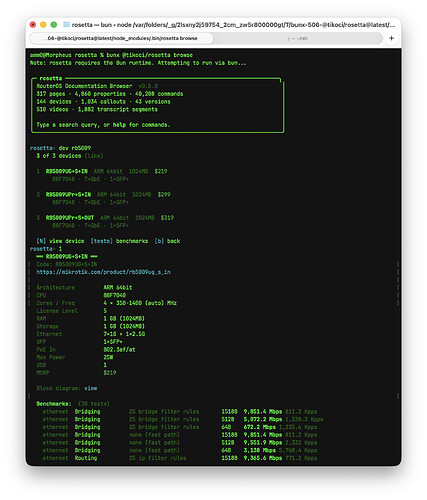Open the mikrotik.com product URL link

(103, 272)
